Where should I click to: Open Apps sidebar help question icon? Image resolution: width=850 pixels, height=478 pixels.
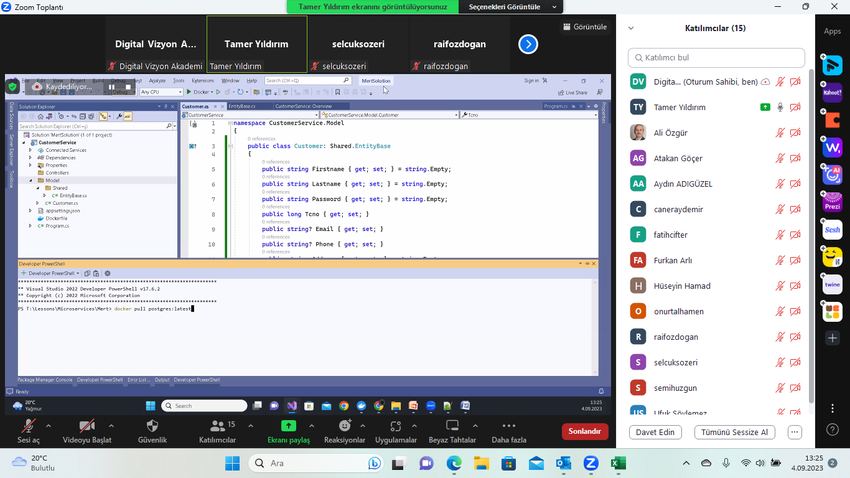click(833, 429)
